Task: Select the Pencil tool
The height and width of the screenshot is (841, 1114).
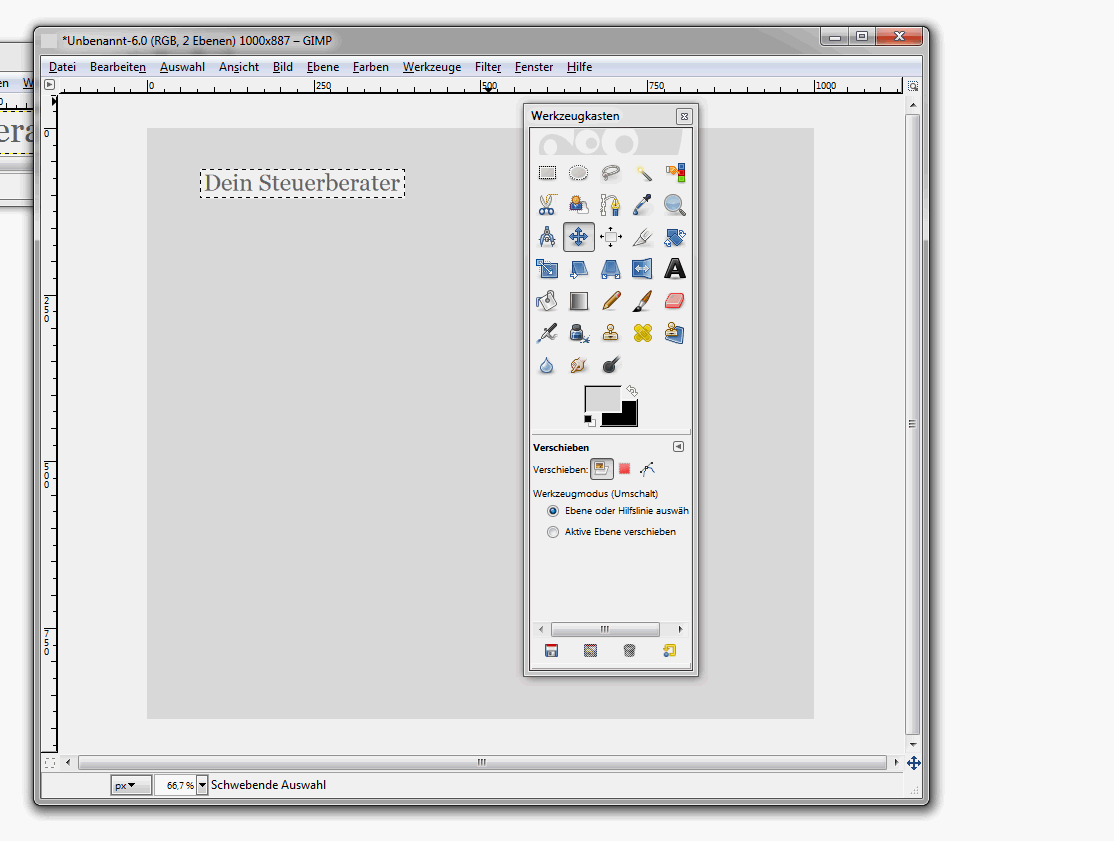Action: (610, 301)
